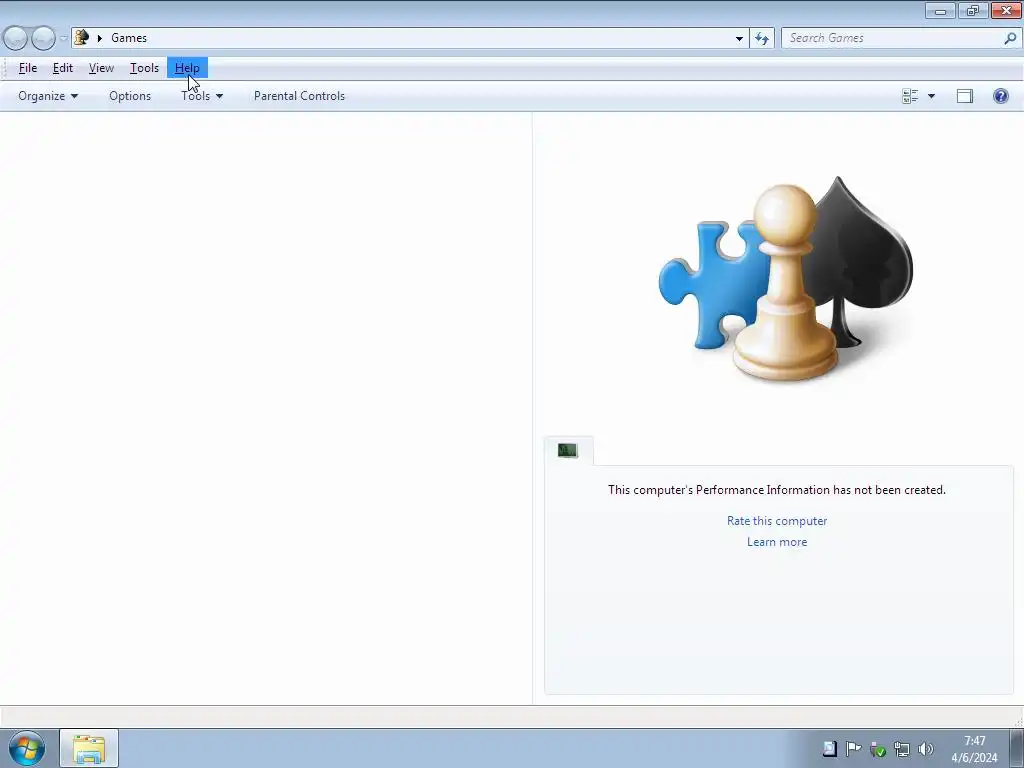Click the Games folder icon in address bar
Image resolution: width=1024 pixels, height=768 pixels.
[82, 38]
